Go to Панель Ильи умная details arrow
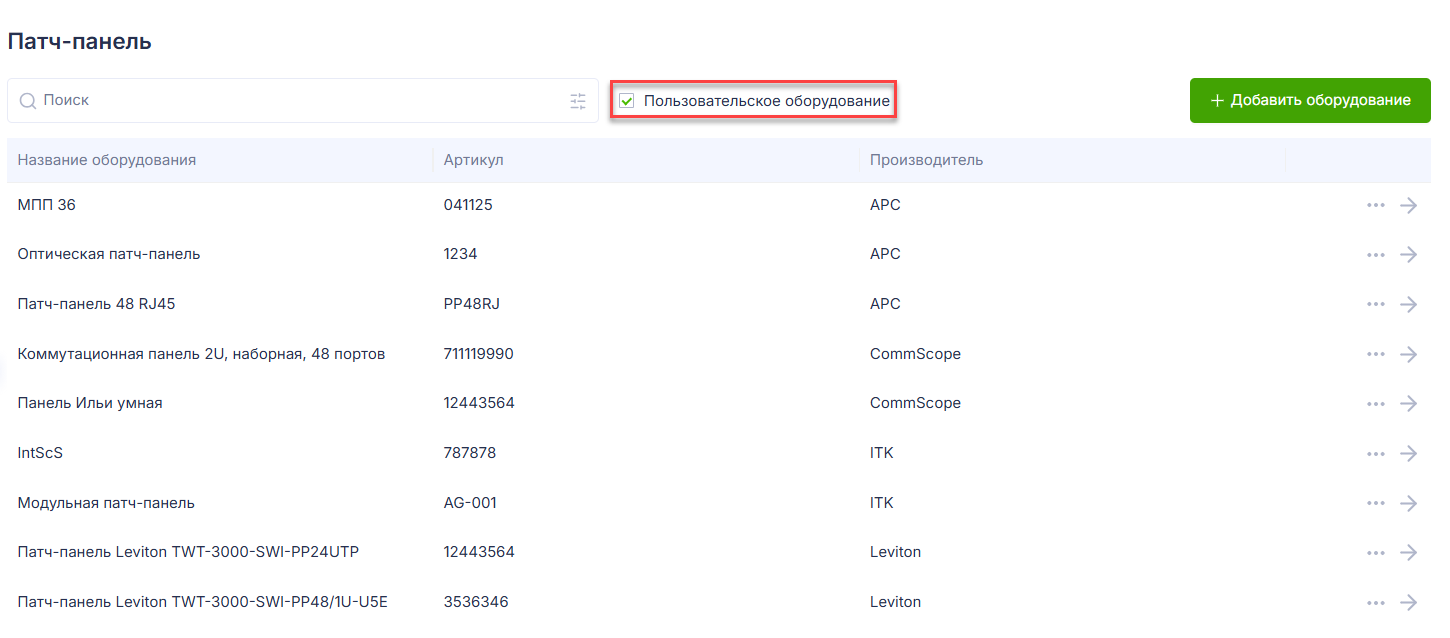The width and height of the screenshot is (1450, 638). coord(1409,404)
